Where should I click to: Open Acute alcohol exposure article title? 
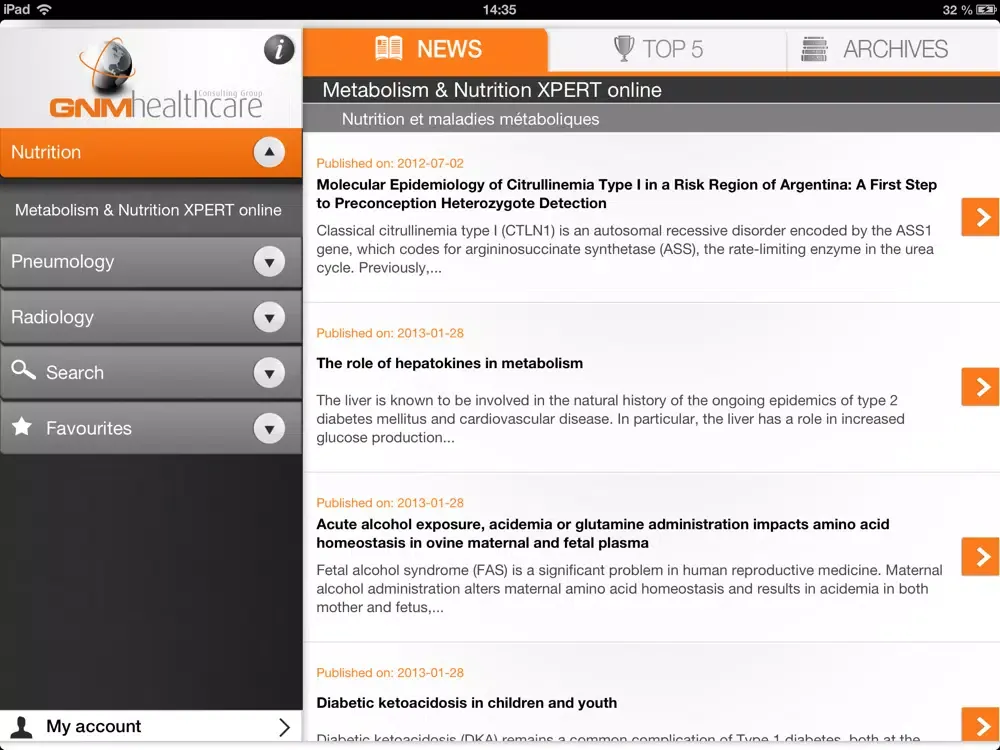click(603, 533)
